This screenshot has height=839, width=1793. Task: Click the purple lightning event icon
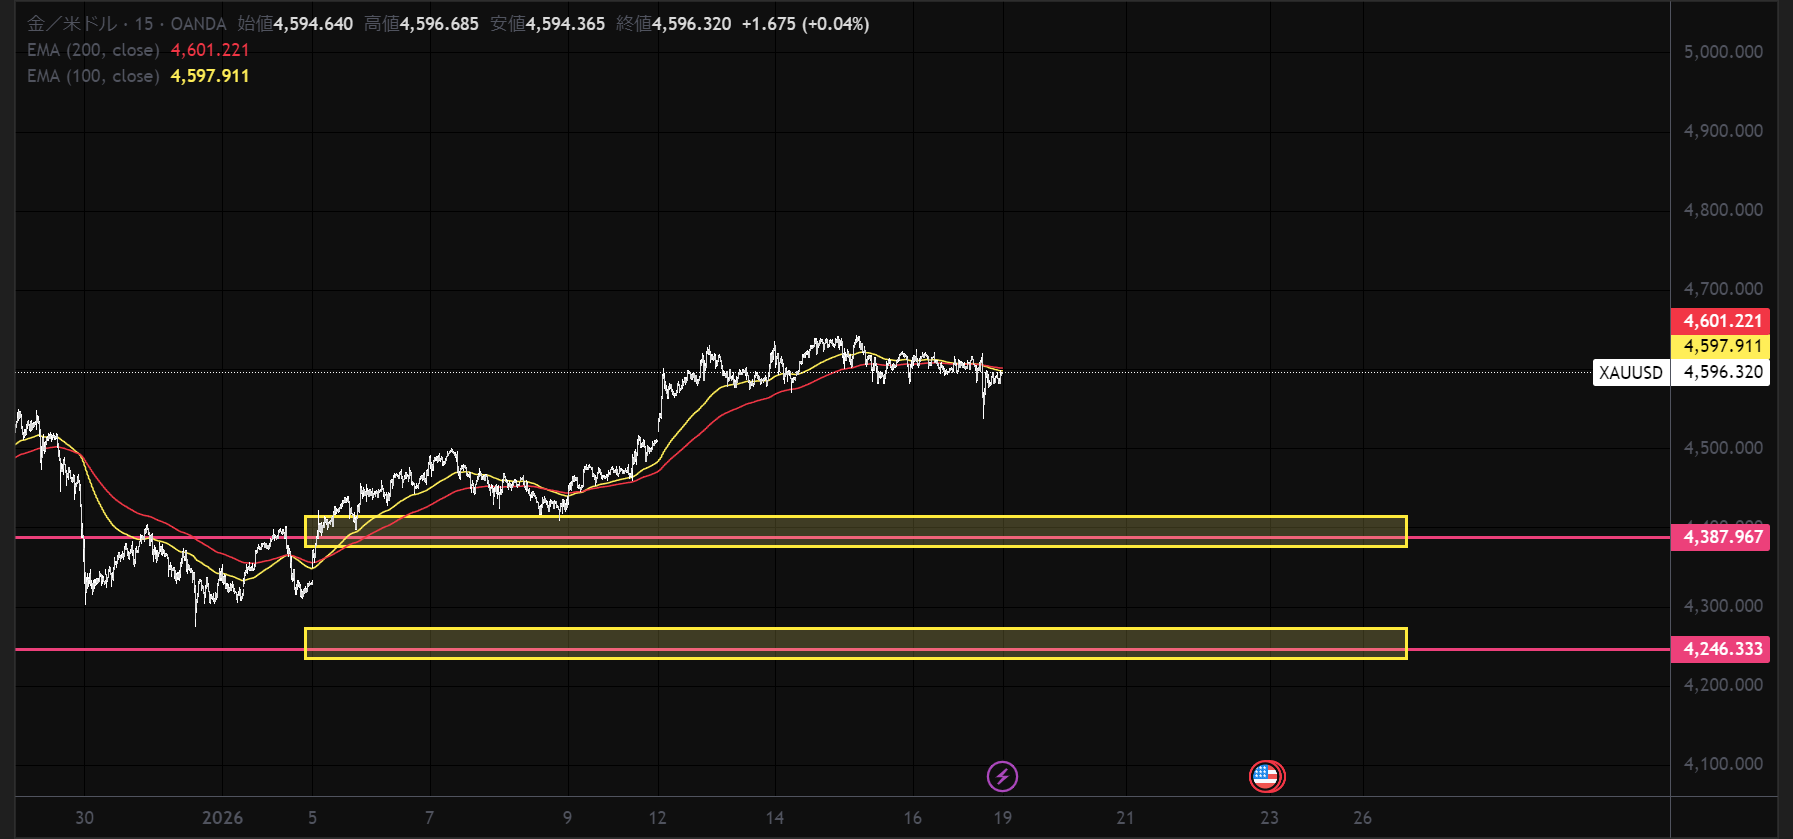click(x=1002, y=776)
